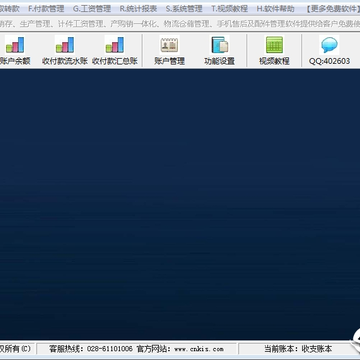Click the 更多免费软件 menu entry
The width and height of the screenshot is (360, 360).
[x=333, y=9]
